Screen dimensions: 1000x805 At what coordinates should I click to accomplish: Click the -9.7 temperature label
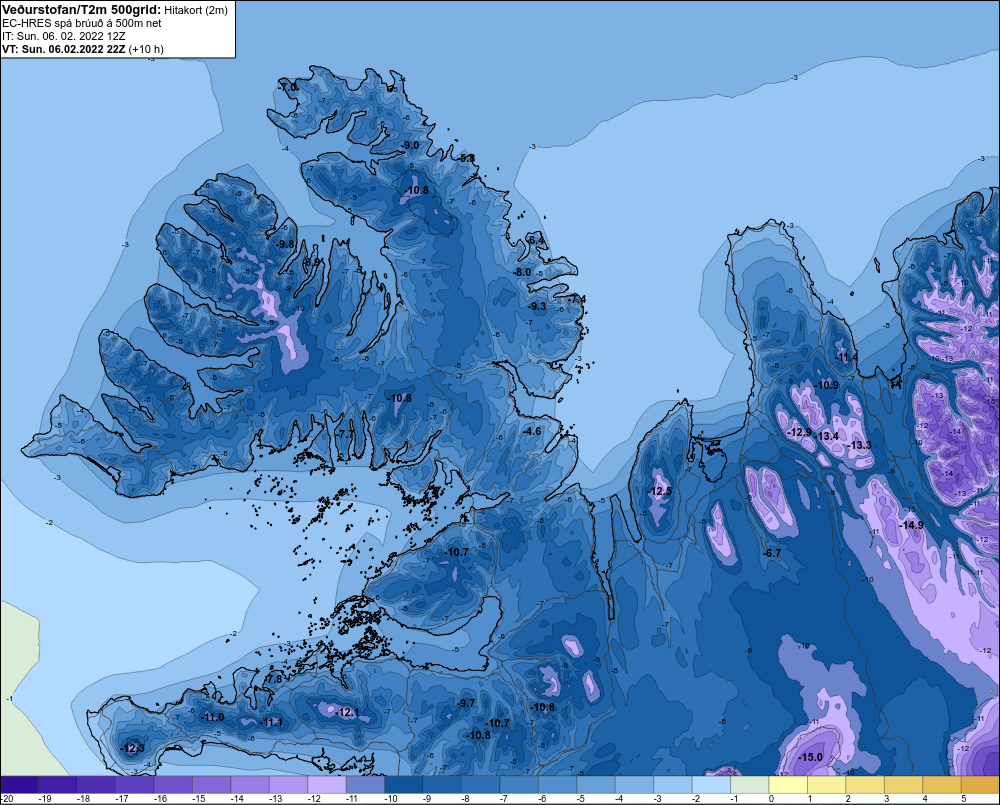(466, 703)
